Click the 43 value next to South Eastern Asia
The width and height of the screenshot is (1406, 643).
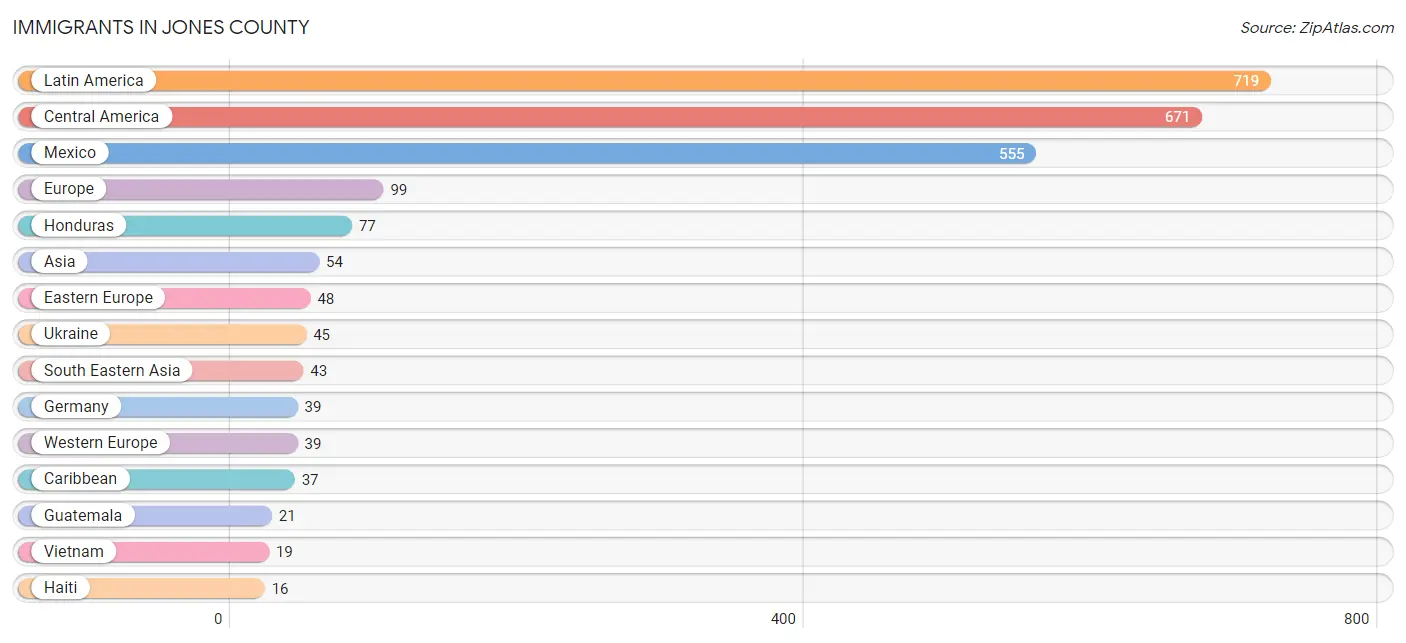tap(319, 371)
